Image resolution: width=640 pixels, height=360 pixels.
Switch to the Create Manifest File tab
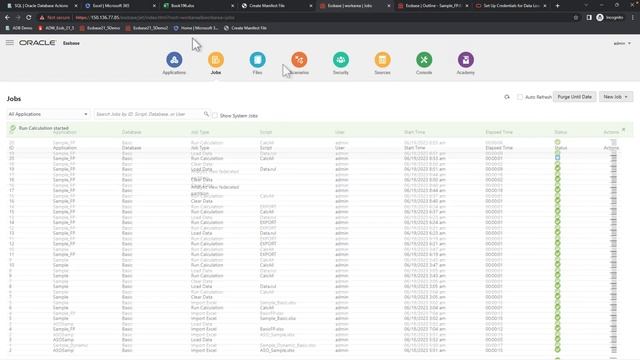pos(275,6)
